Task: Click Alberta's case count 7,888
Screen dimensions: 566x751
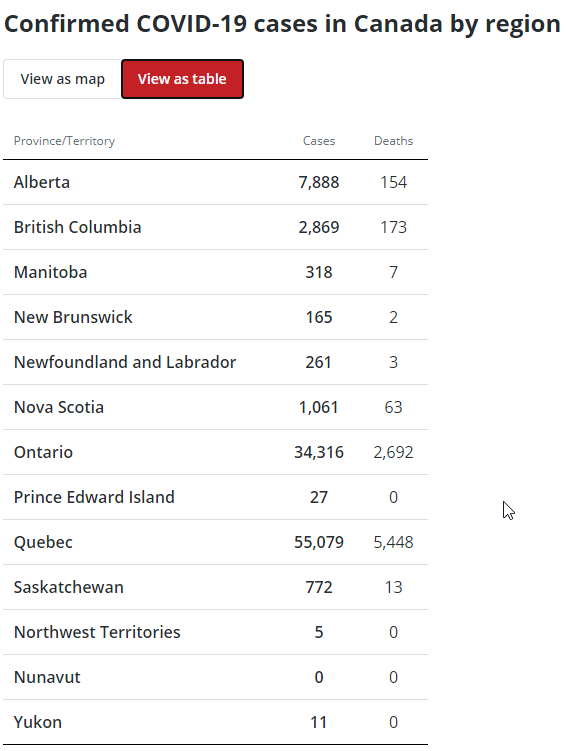Action: (319, 182)
